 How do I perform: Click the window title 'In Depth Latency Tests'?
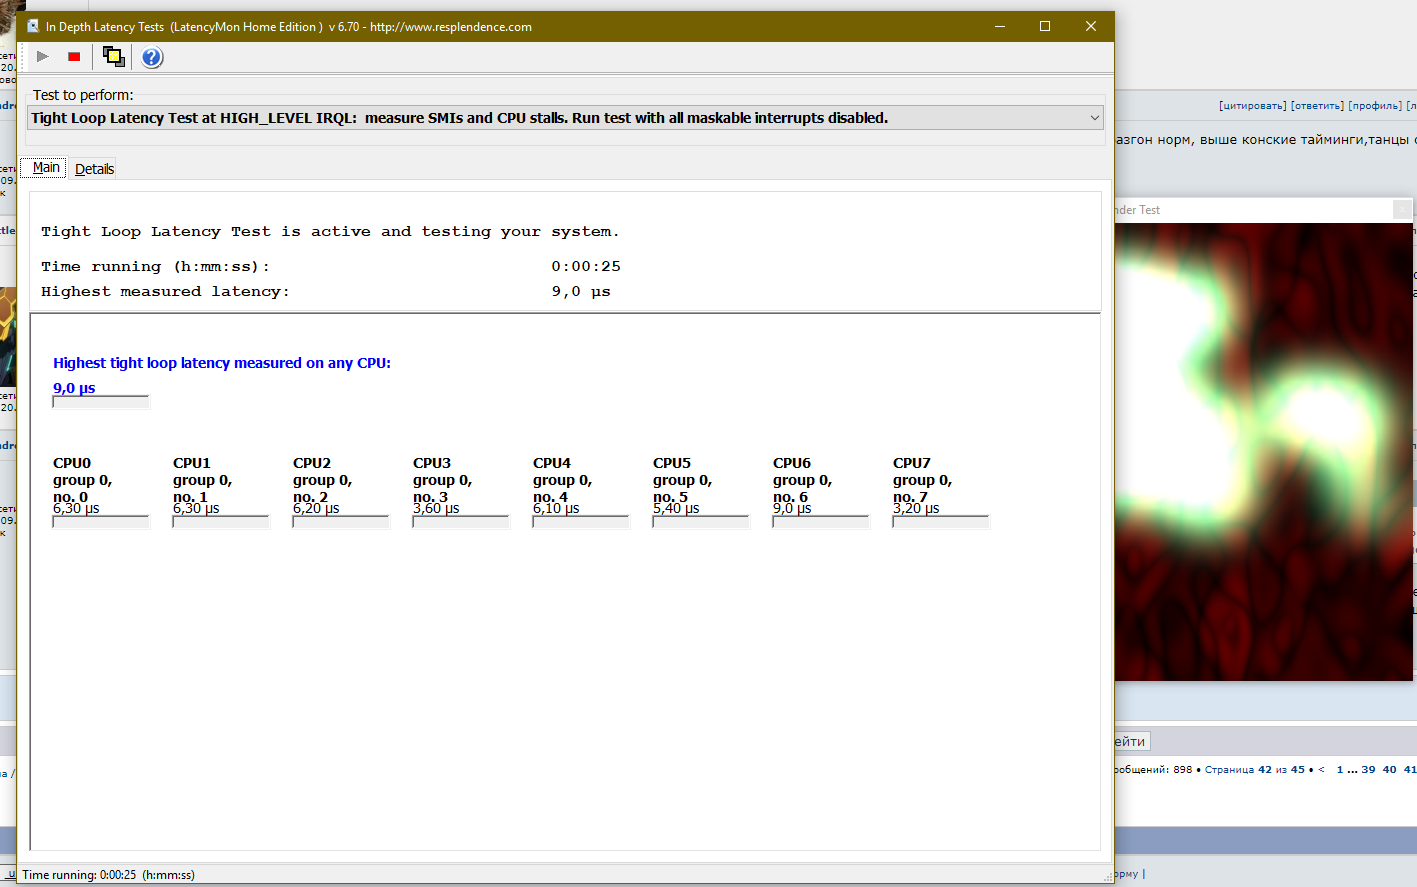point(105,27)
